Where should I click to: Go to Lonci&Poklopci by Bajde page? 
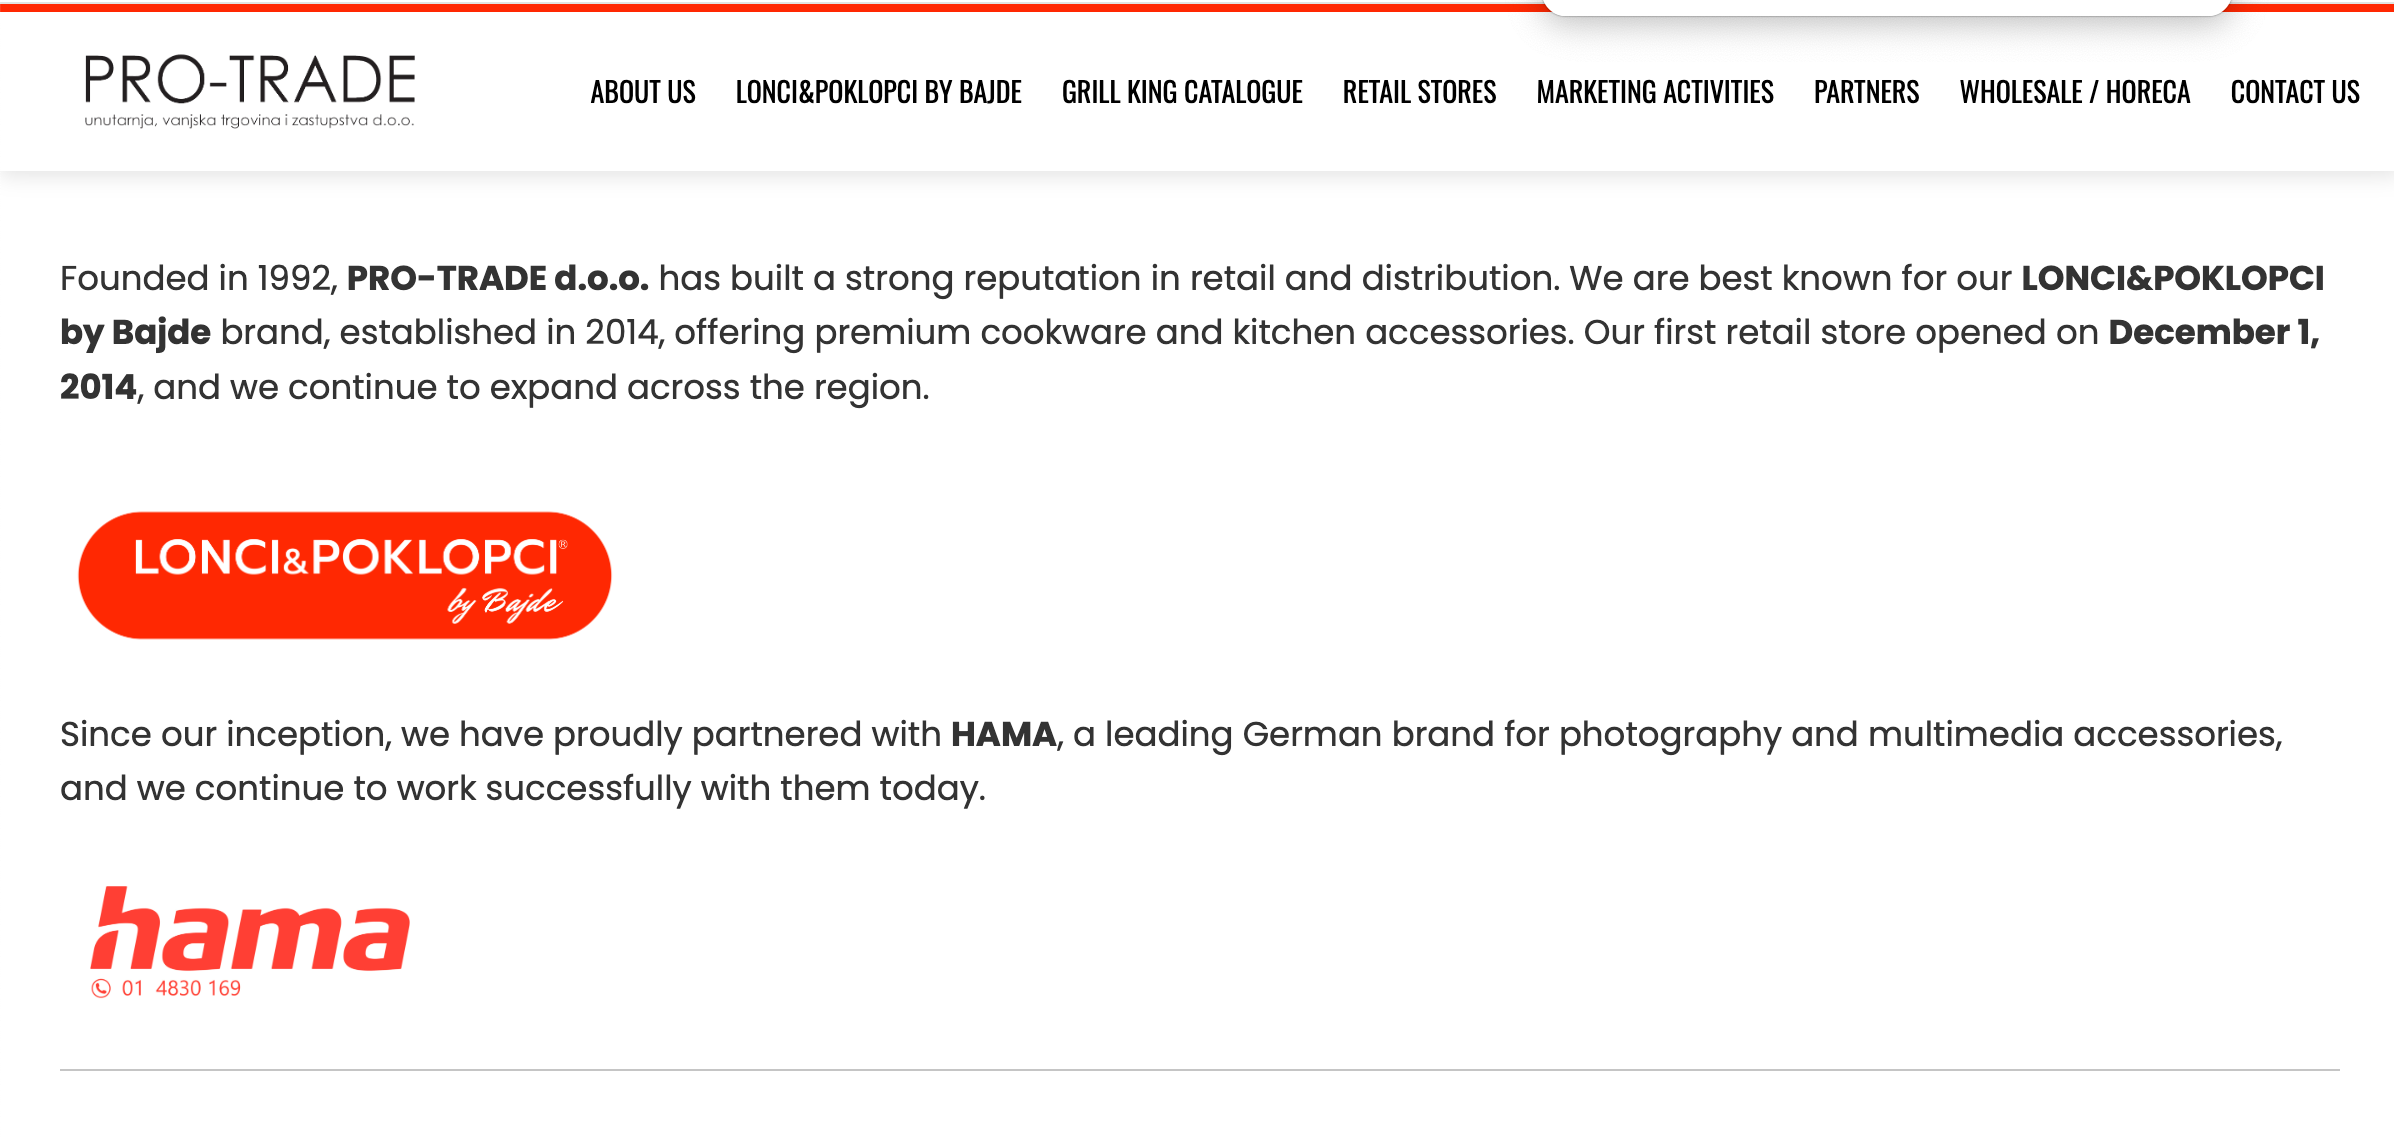[x=878, y=92]
